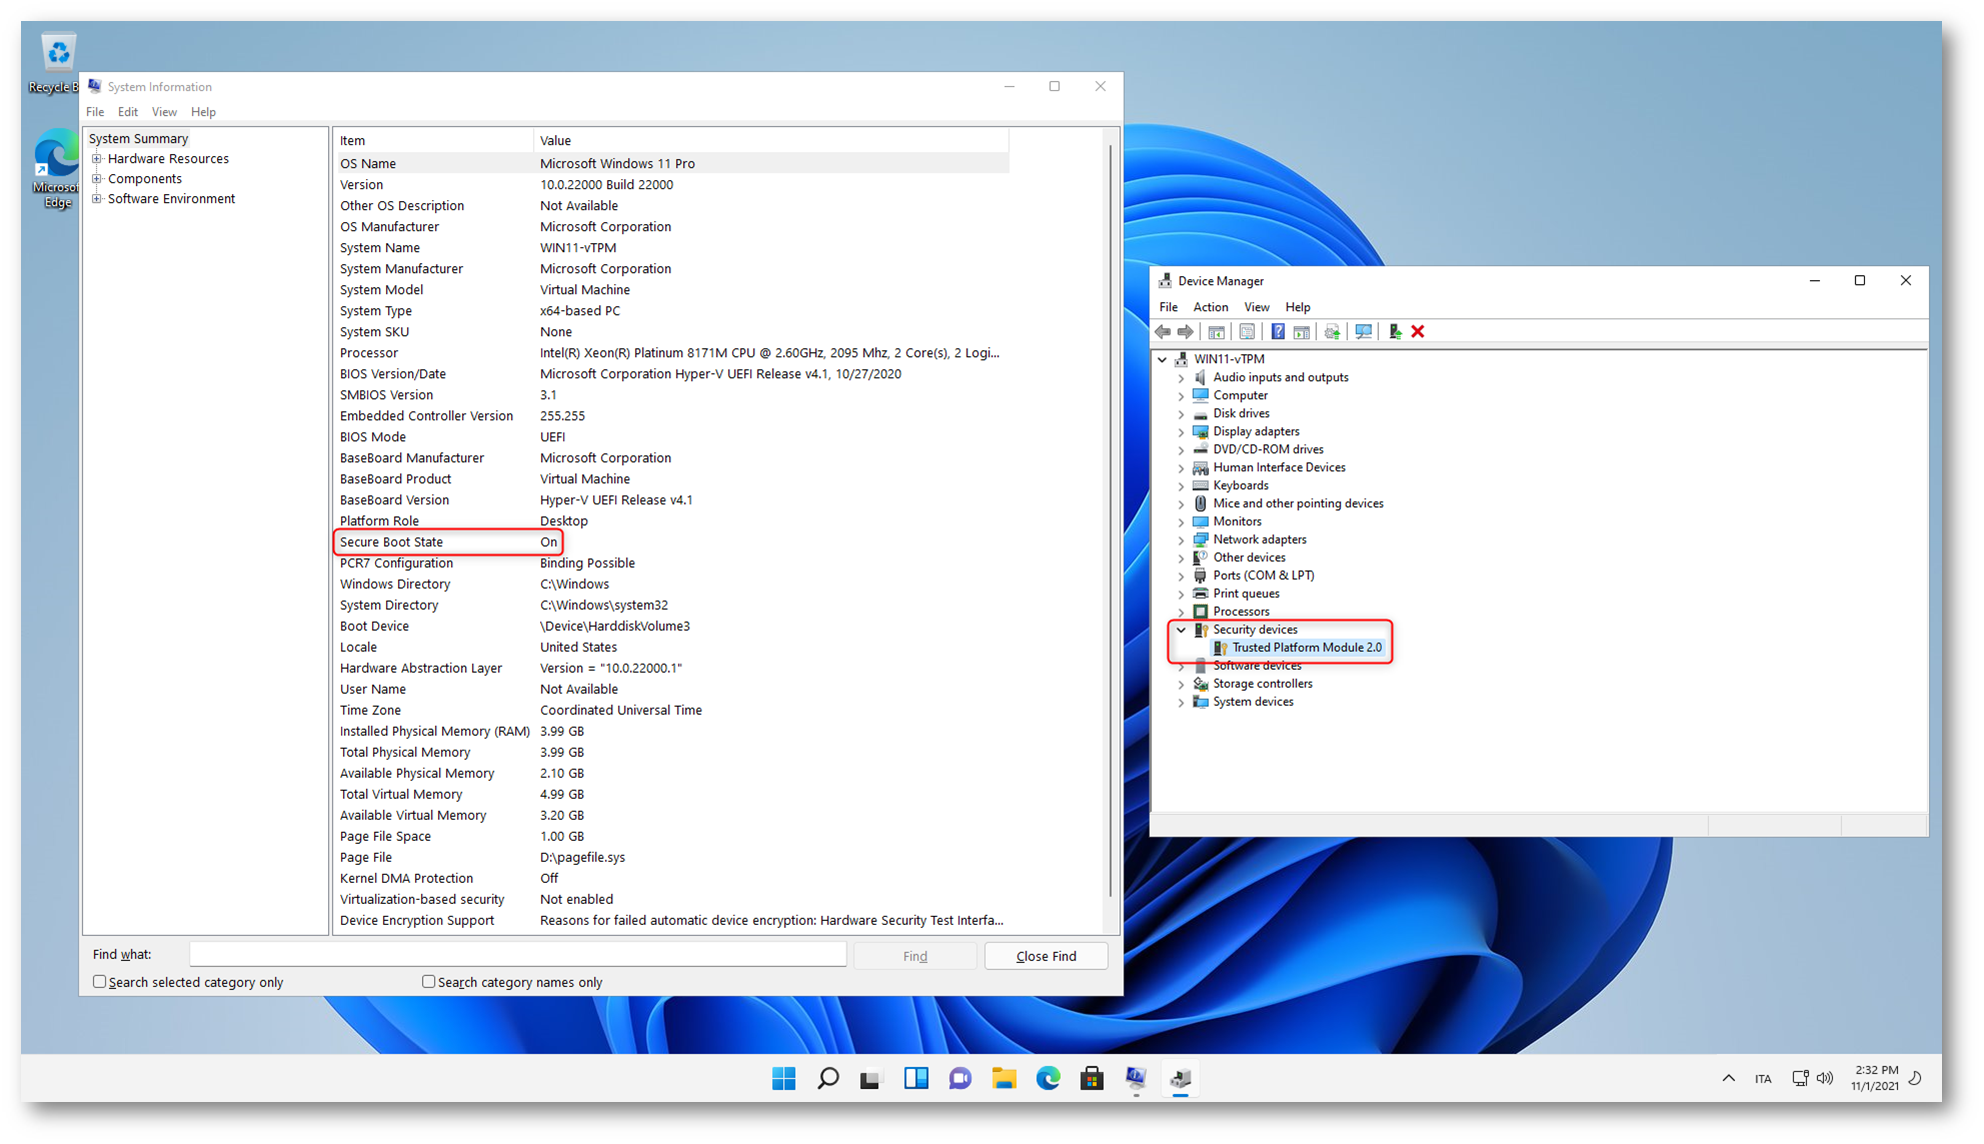The width and height of the screenshot is (1984, 1144).
Task: Click network icon in system tray
Action: point(1800,1078)
